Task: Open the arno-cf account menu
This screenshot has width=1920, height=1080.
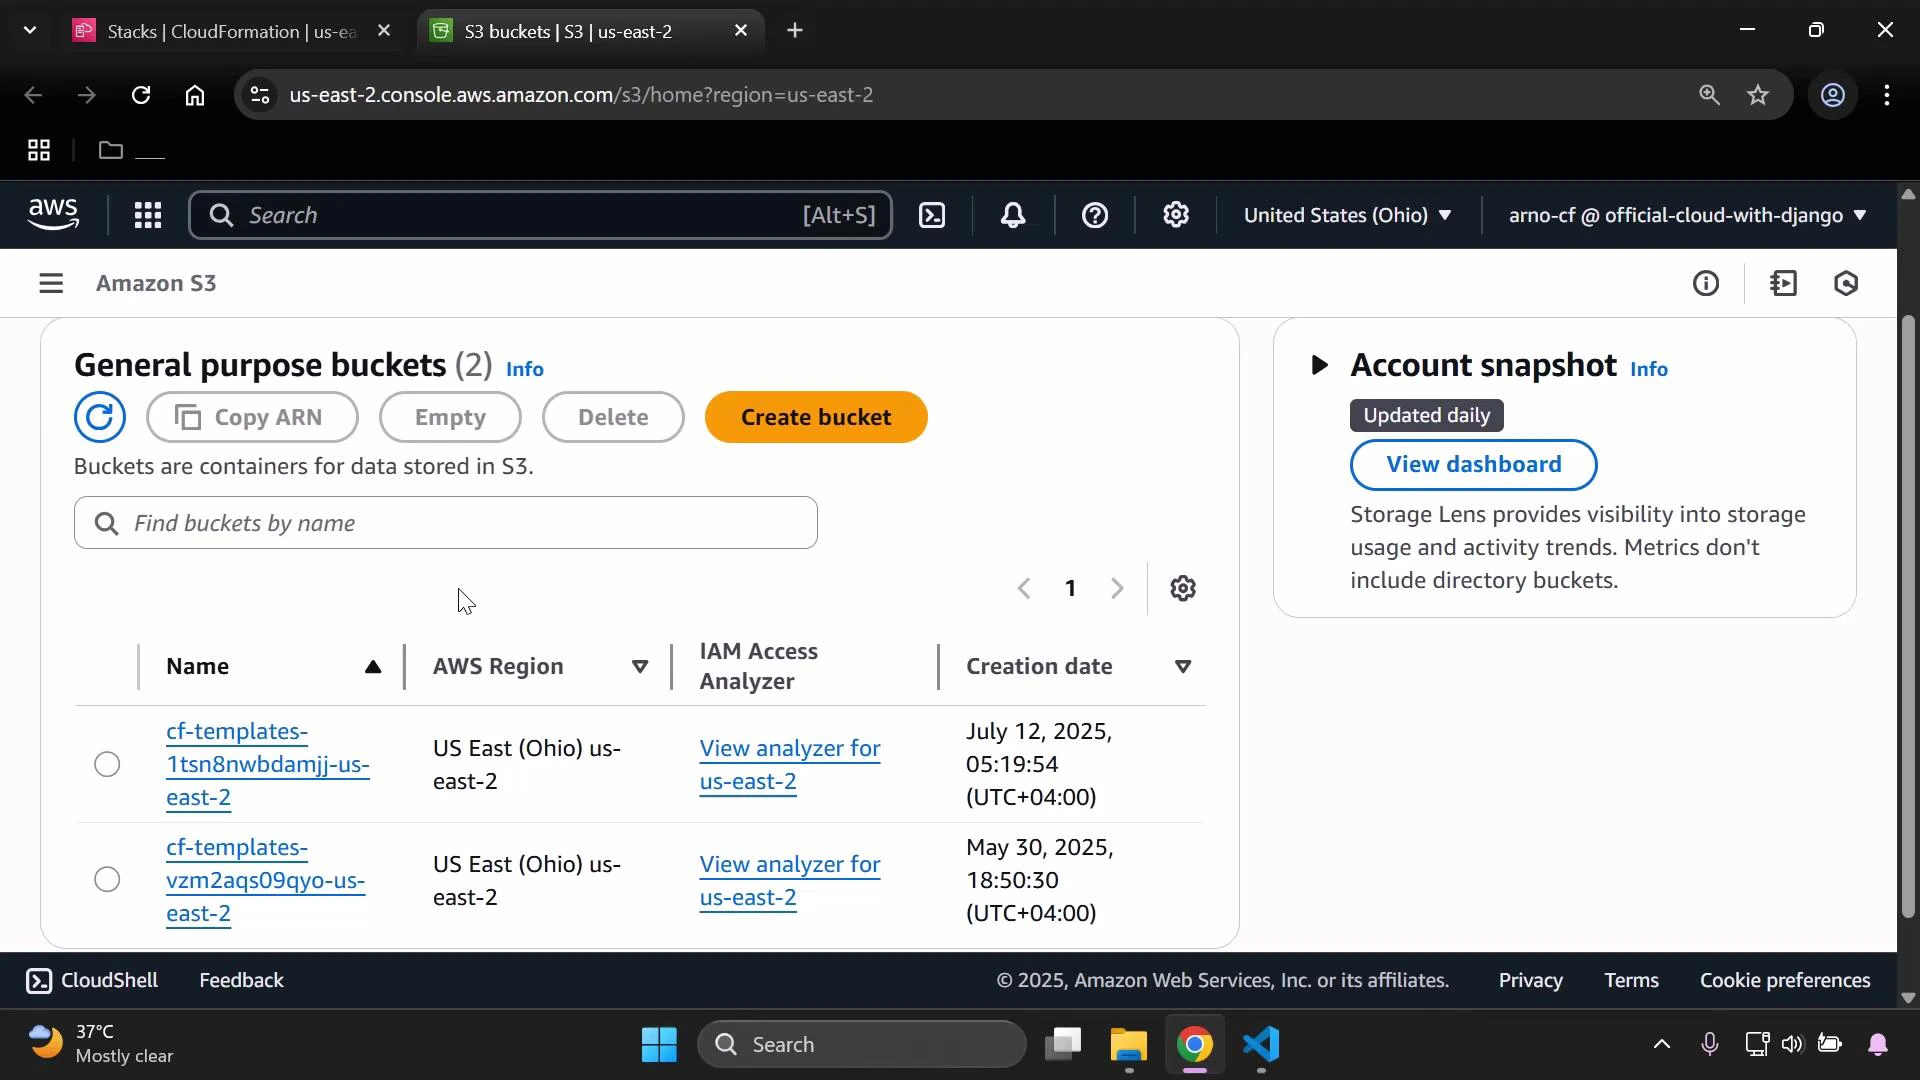Action: coord(1685,215)
